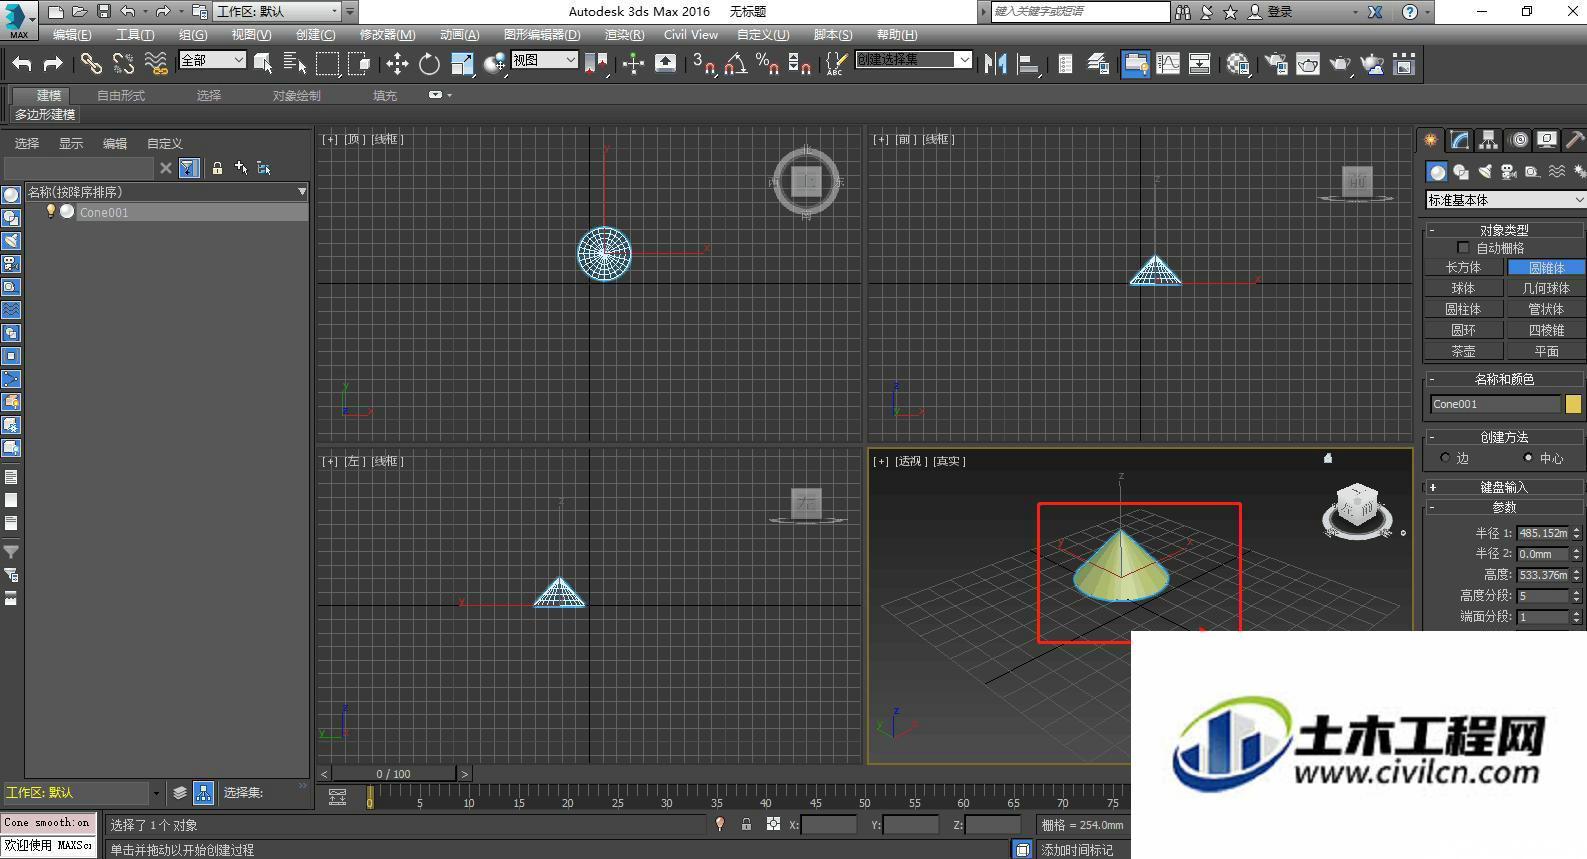
Task: Click the 长方体 object button
Action: (x=1463, y=267)
